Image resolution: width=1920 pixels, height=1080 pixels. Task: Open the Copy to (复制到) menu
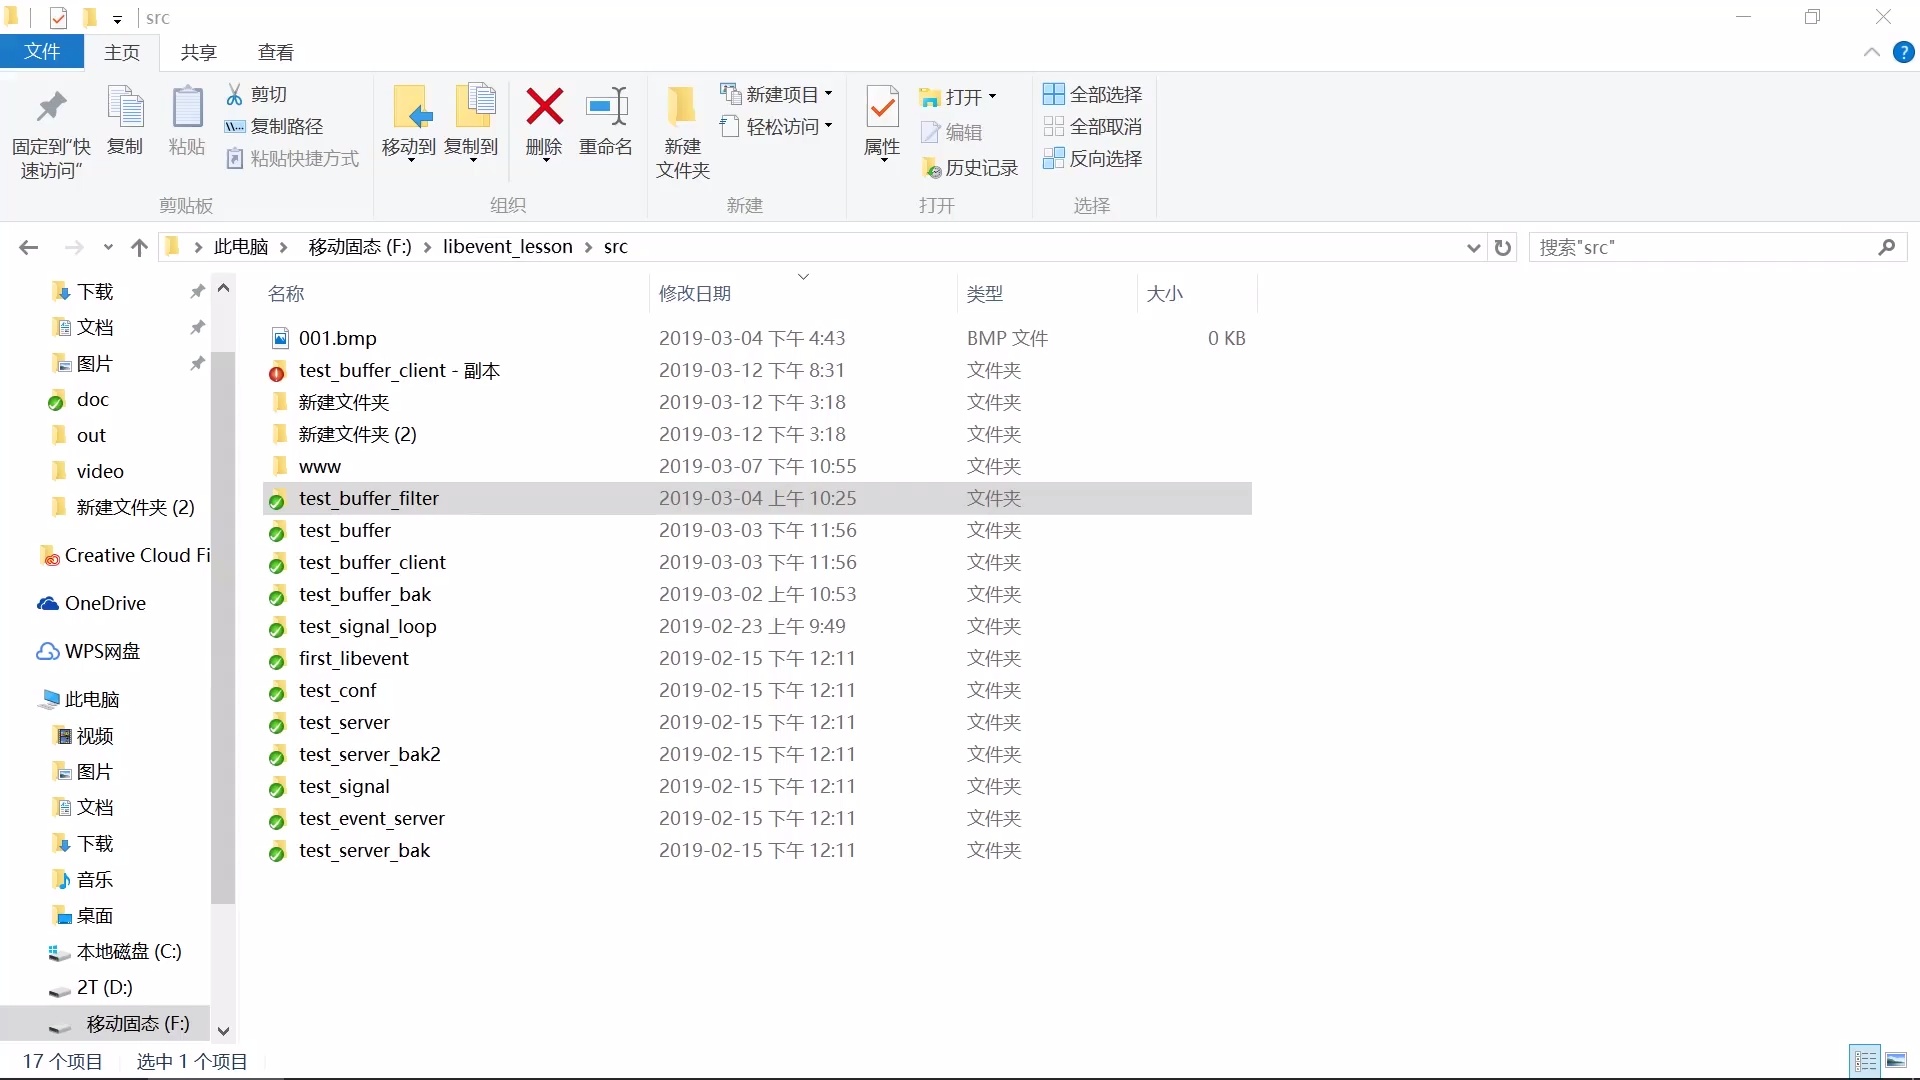click(x=471, y=122)
